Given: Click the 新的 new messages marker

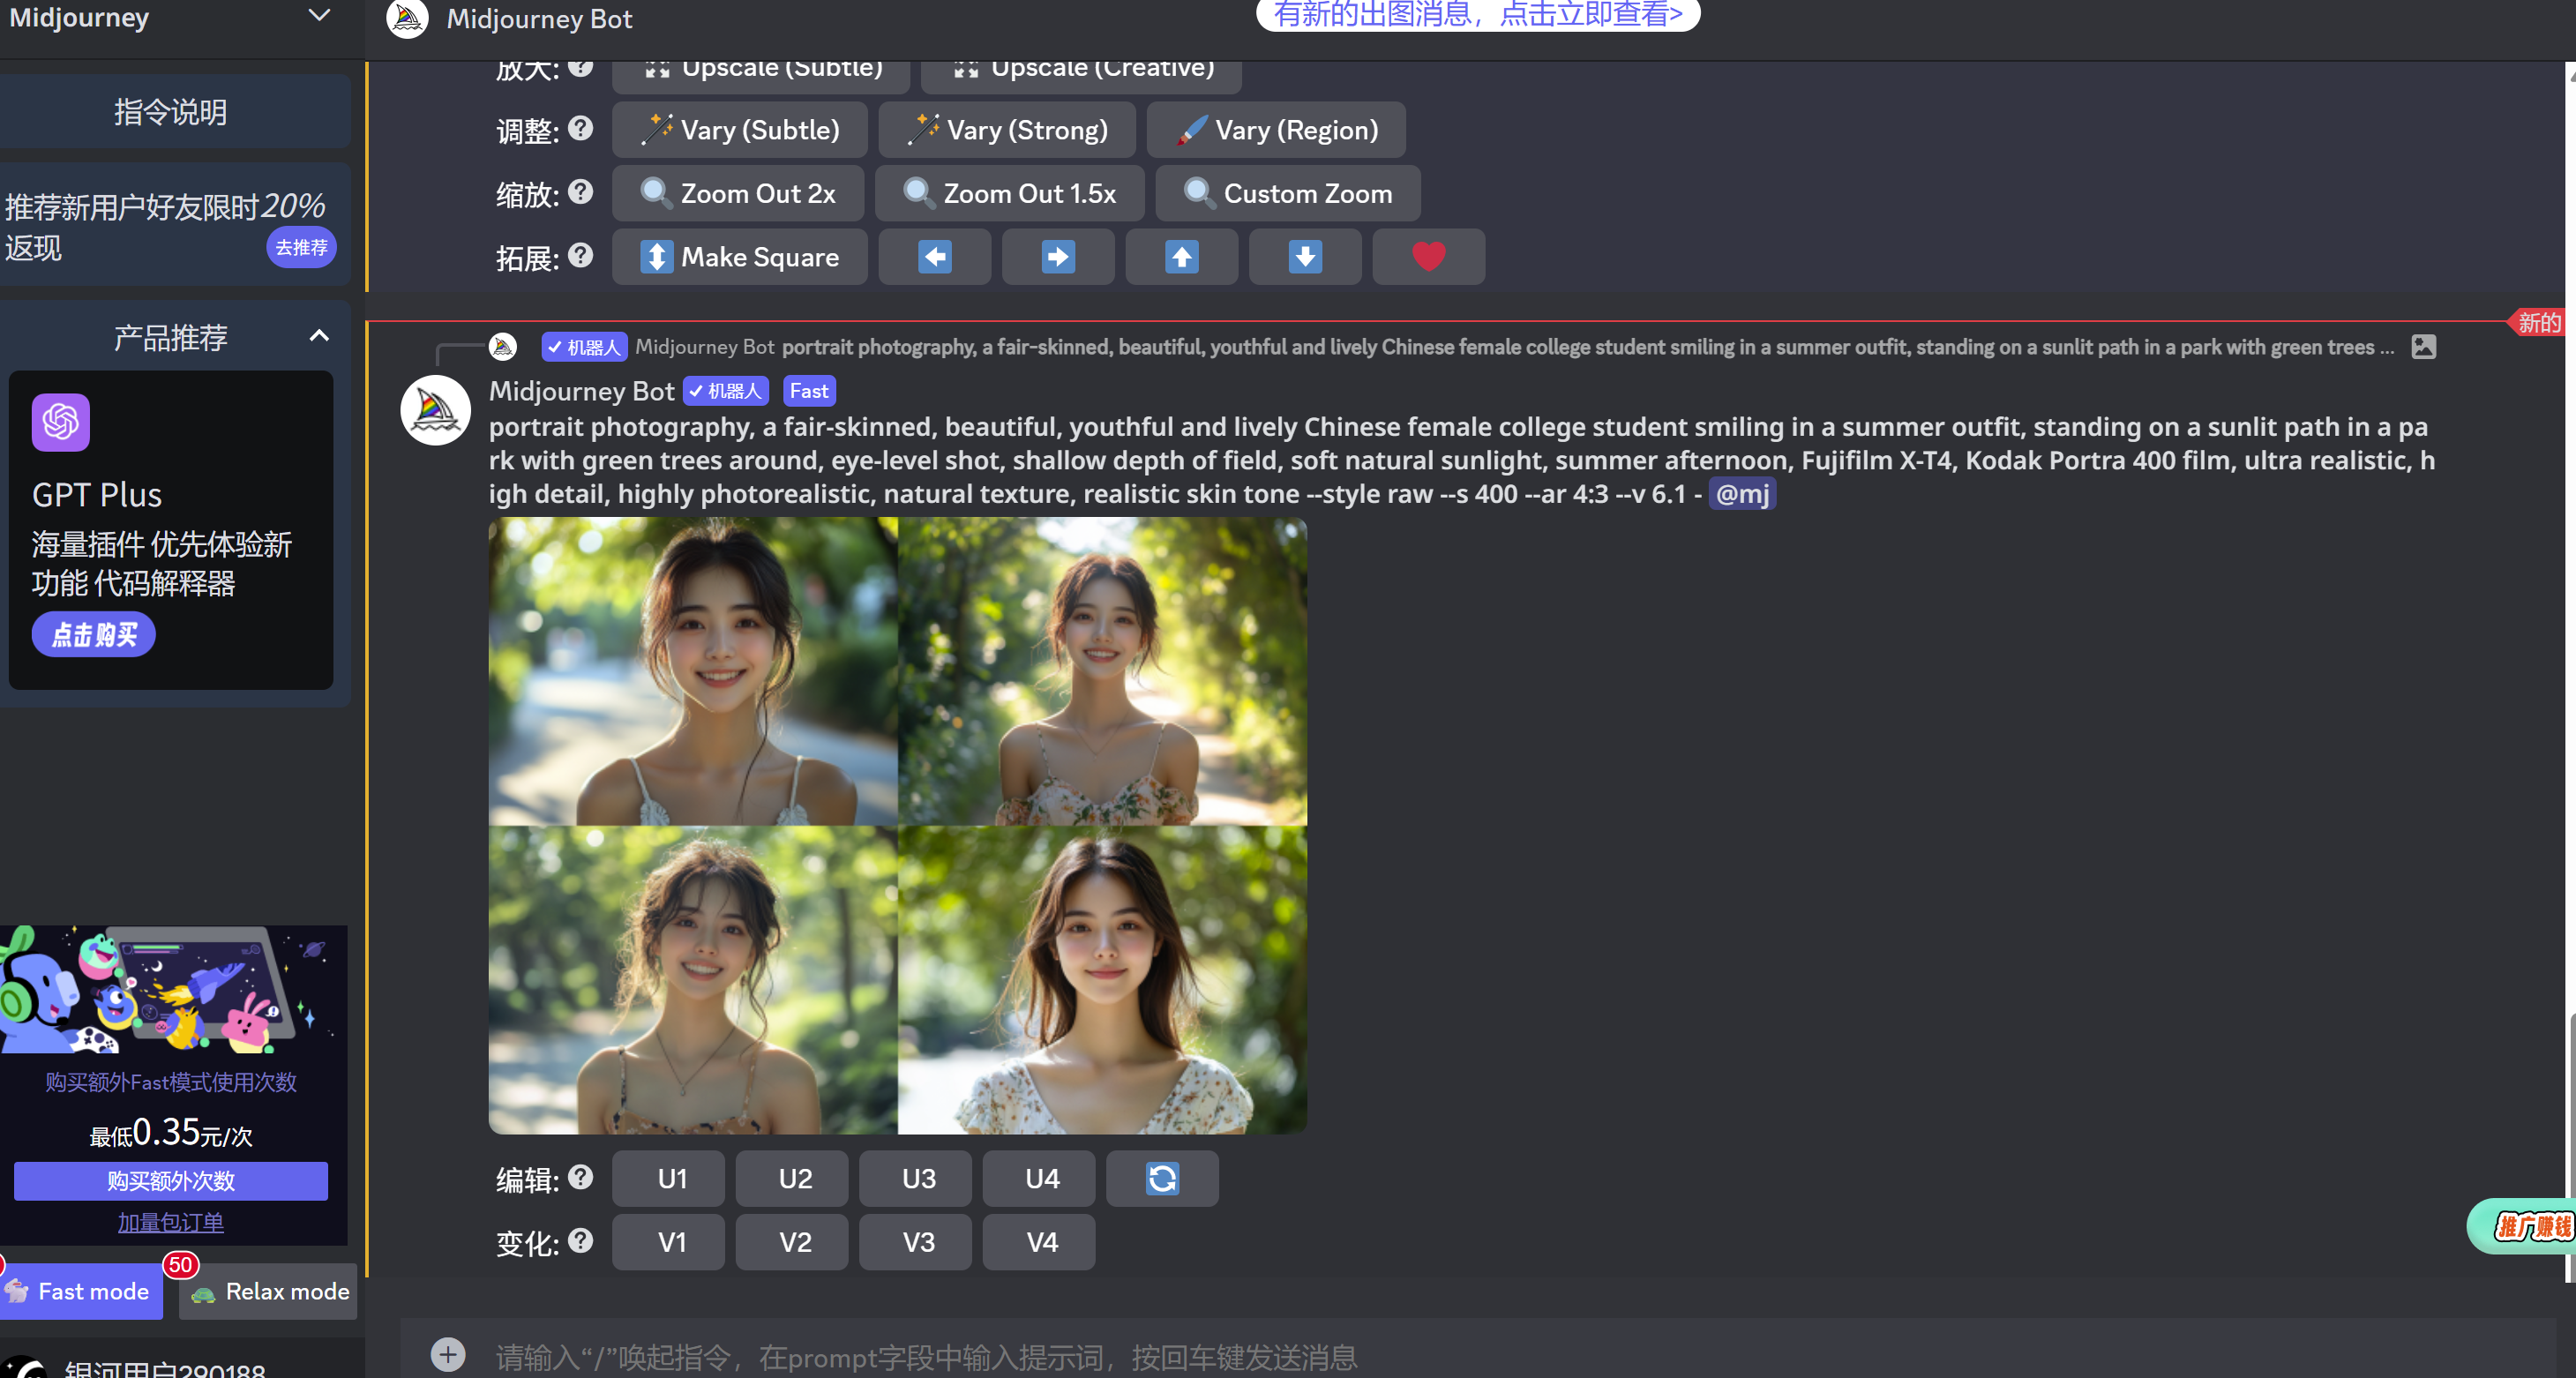Looking at the screenshot, I should 2537,322.
